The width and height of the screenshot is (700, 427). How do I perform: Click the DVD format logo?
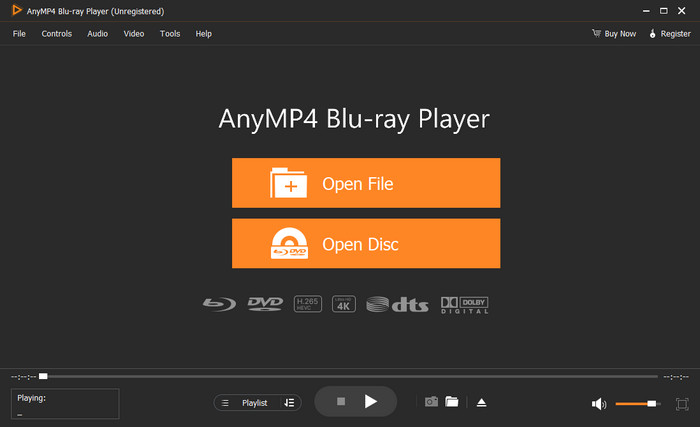[265, 304]
